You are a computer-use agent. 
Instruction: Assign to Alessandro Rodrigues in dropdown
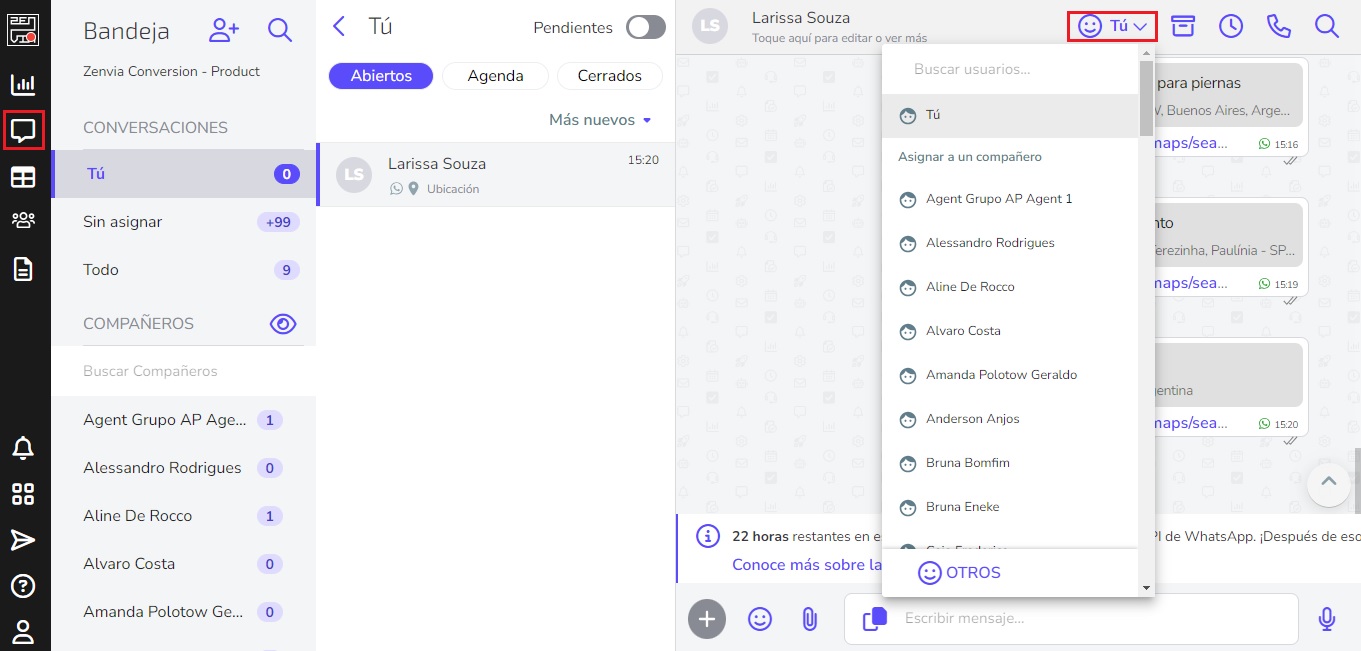pos(1010,243)
